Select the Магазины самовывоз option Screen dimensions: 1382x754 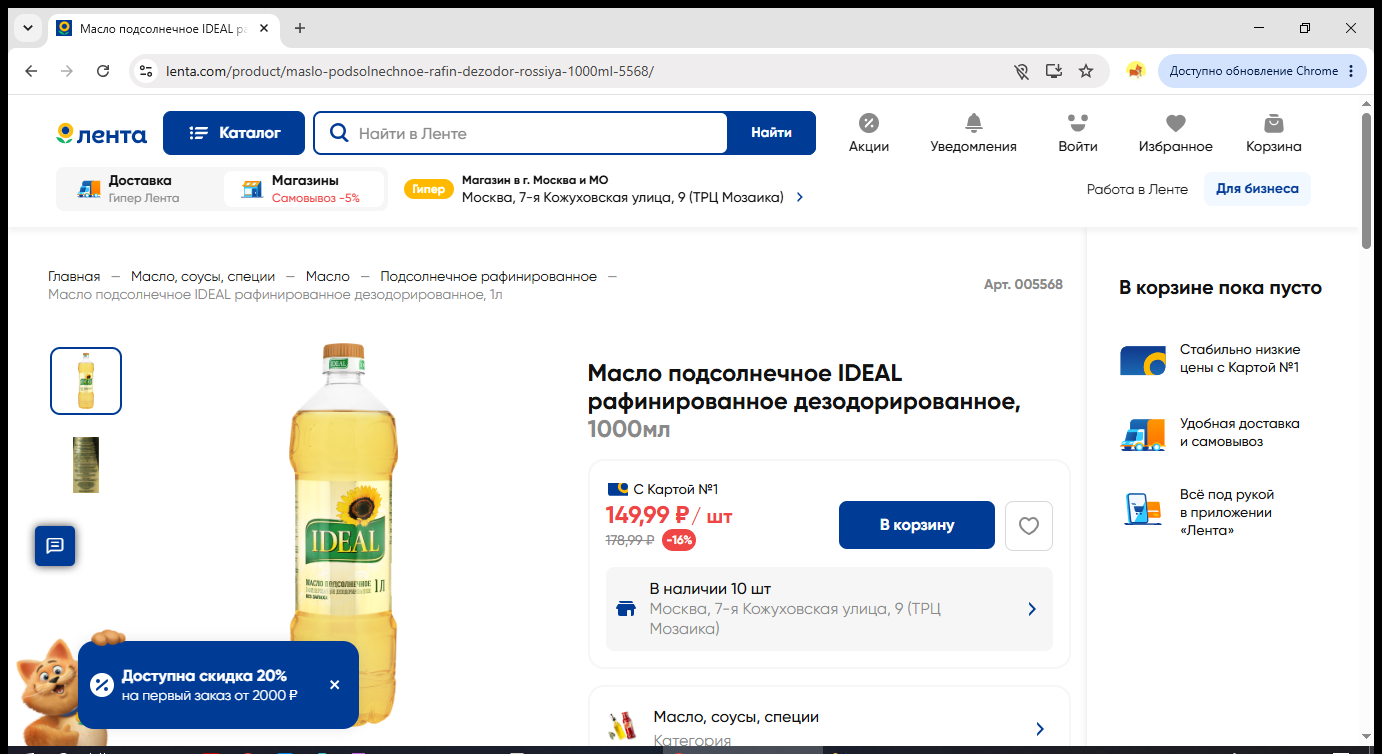coord(304,189)
